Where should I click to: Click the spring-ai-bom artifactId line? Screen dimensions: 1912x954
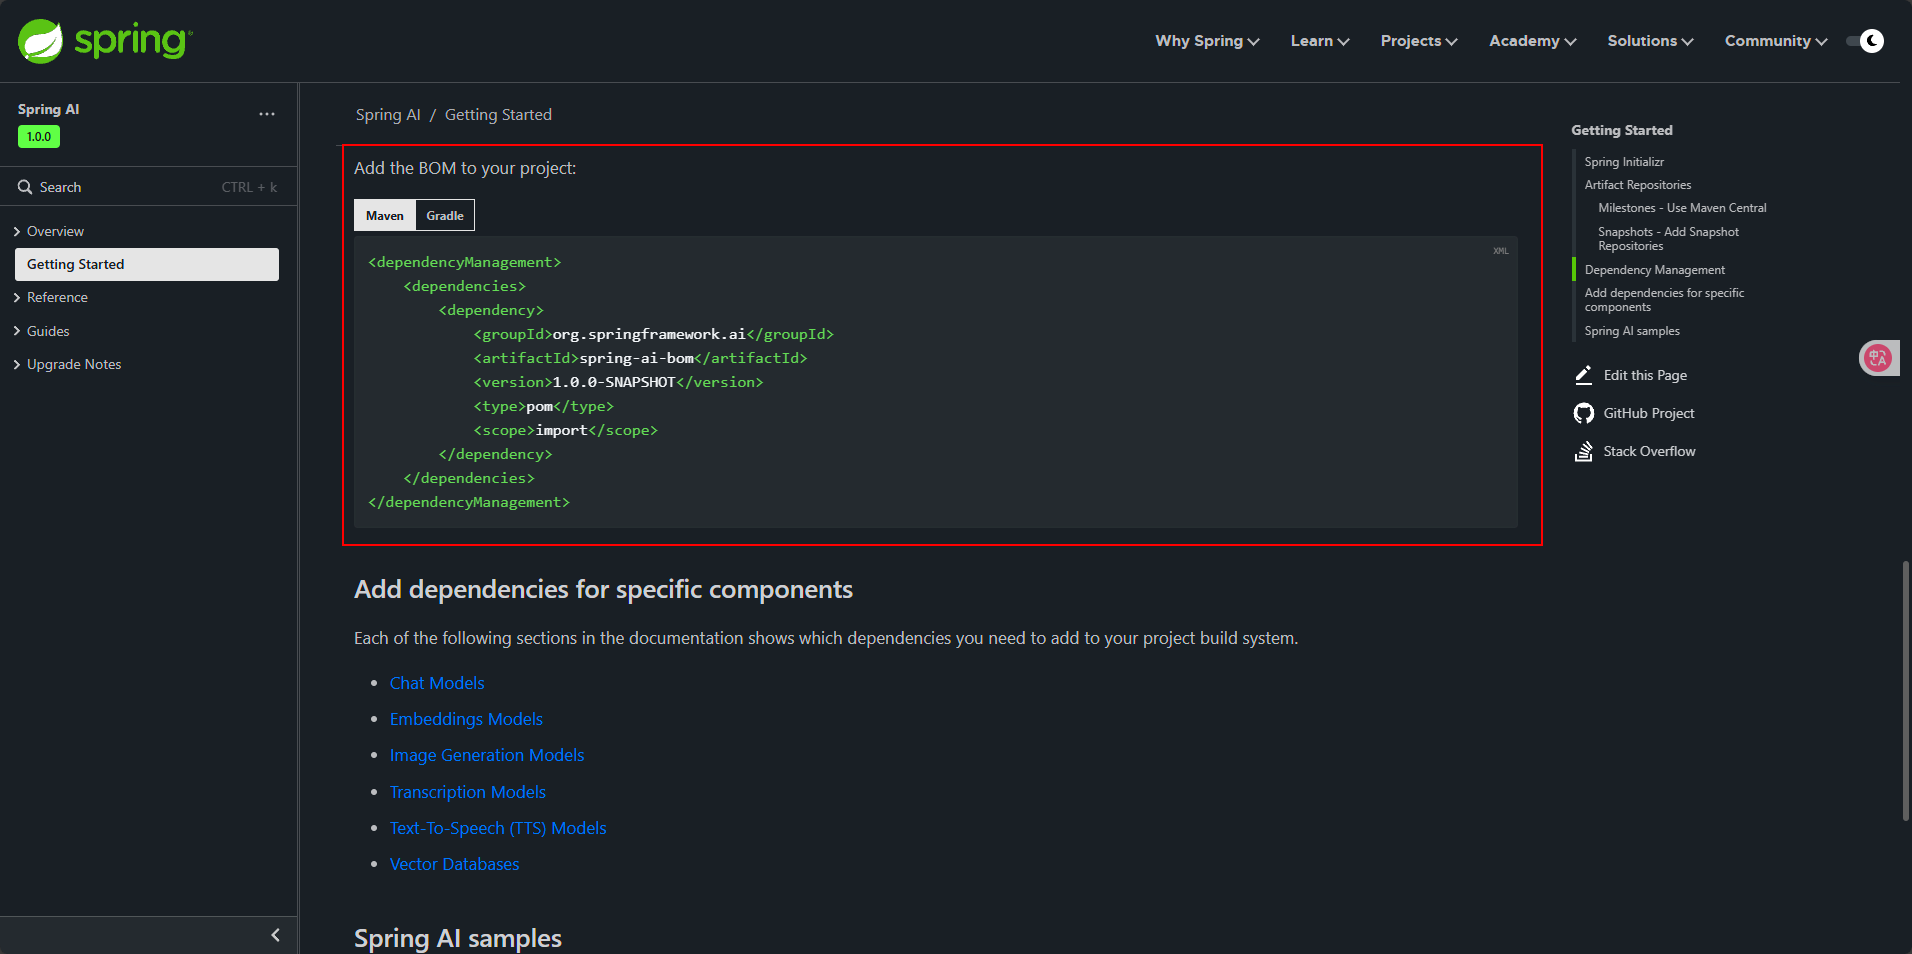point(640,358)
